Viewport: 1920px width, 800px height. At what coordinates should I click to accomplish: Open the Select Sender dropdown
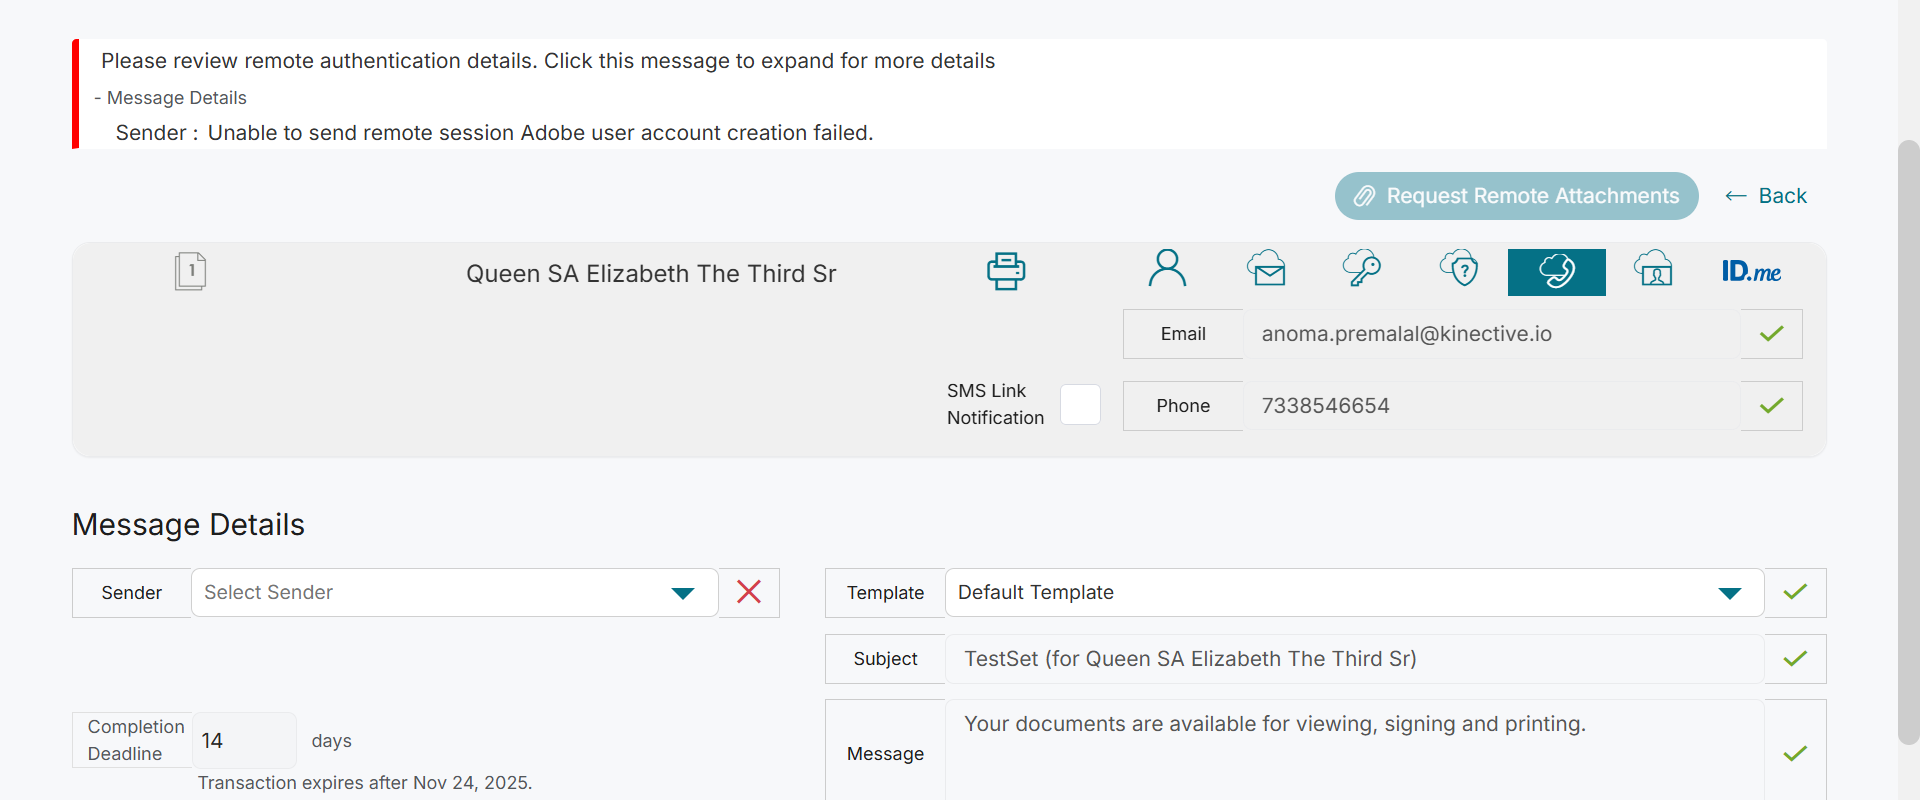[455, 593]
